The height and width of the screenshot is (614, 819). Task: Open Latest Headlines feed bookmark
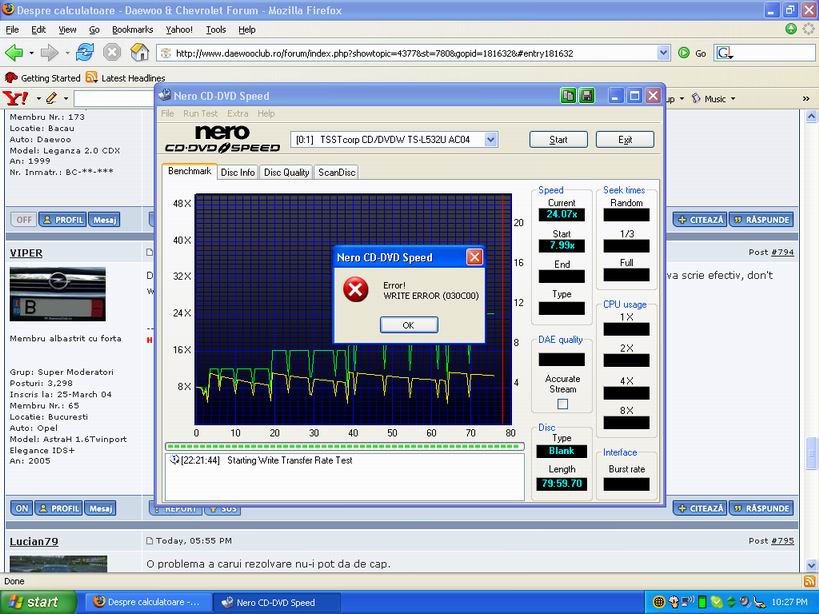[126, 78]
